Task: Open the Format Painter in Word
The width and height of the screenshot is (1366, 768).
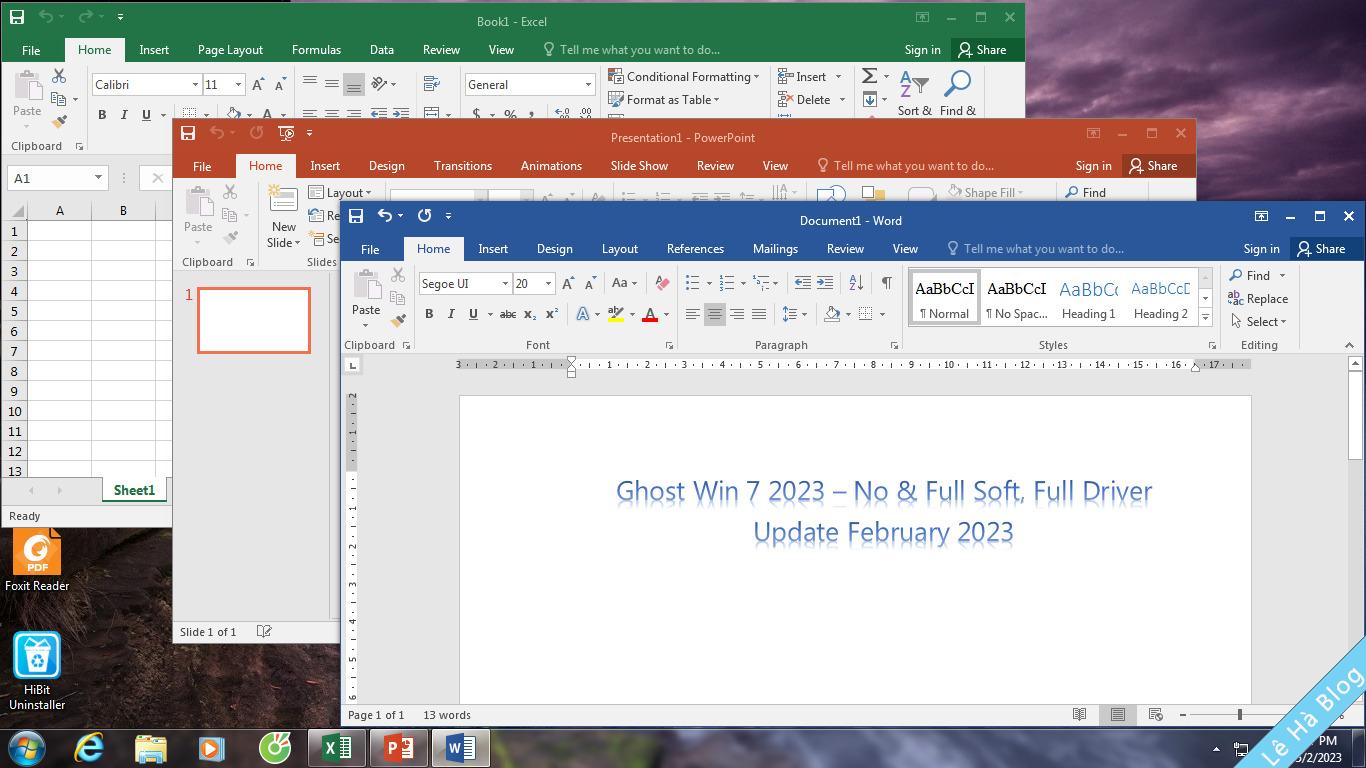Action: [398, 321]
